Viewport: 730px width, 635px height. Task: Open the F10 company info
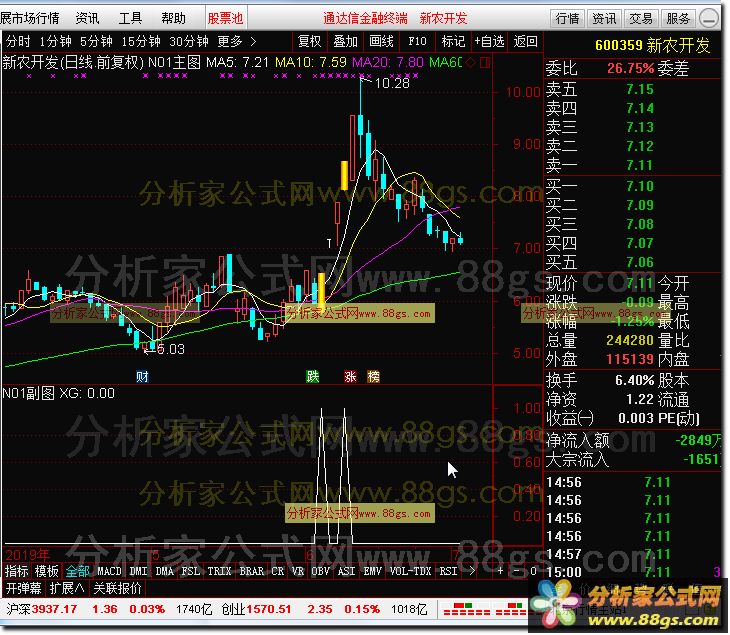tap(417, 42)
